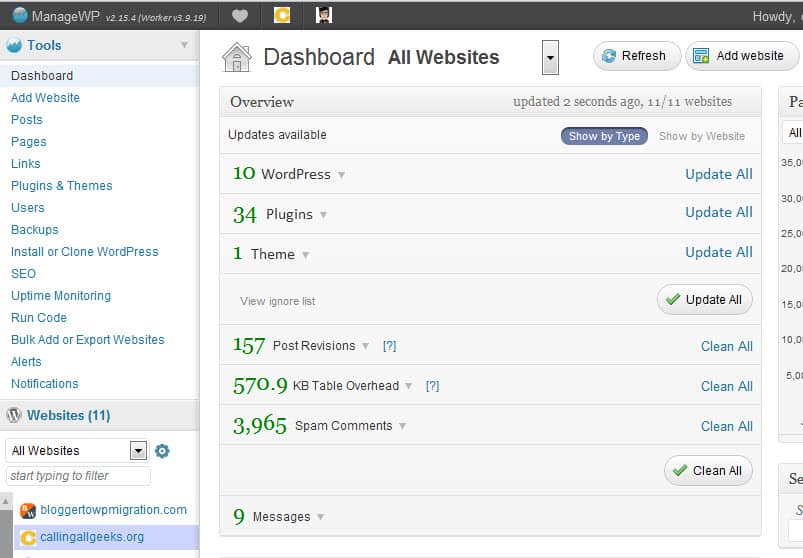Open Run Code menu item
Viewport: 803px width, 558px height.
click(x=39, y=318)
